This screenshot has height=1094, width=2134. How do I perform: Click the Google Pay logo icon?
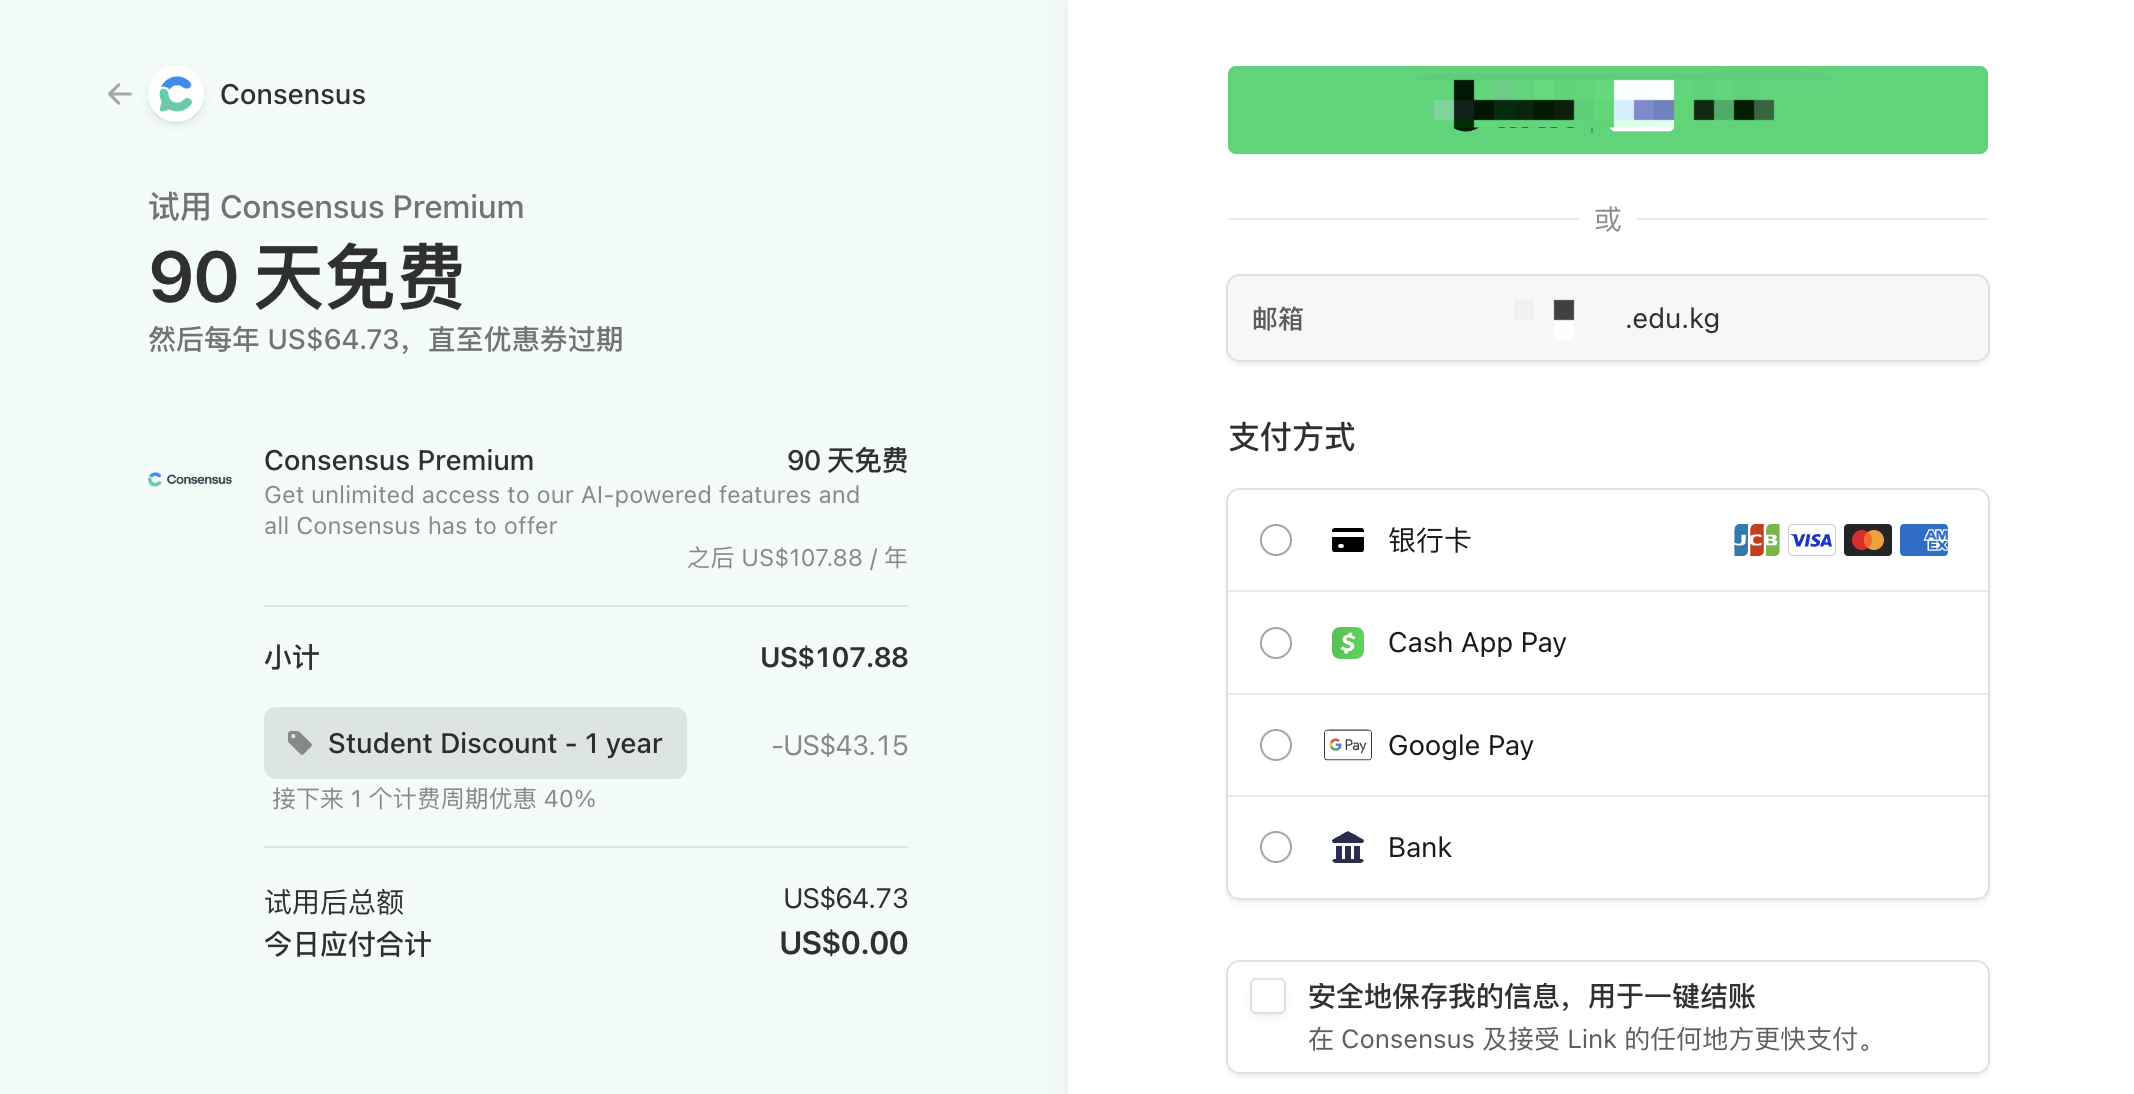point(1347,745)
